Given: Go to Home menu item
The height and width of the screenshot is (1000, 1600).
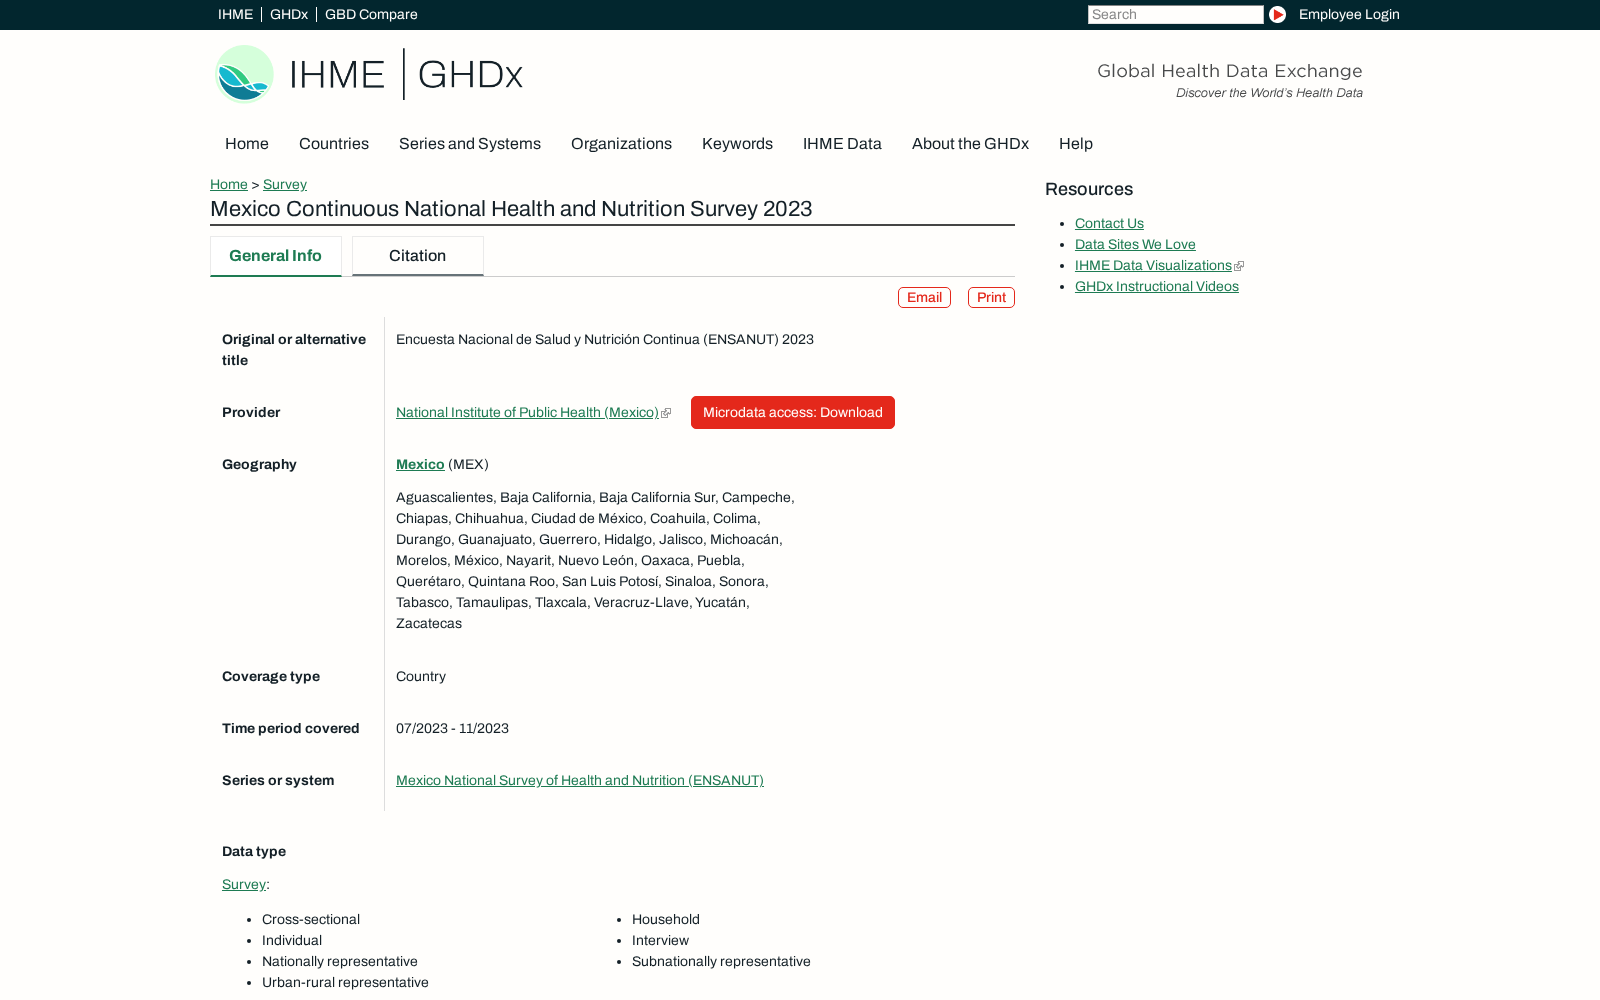Looking at the screenshot, I should pyautogui.click(x=247, y=144).
